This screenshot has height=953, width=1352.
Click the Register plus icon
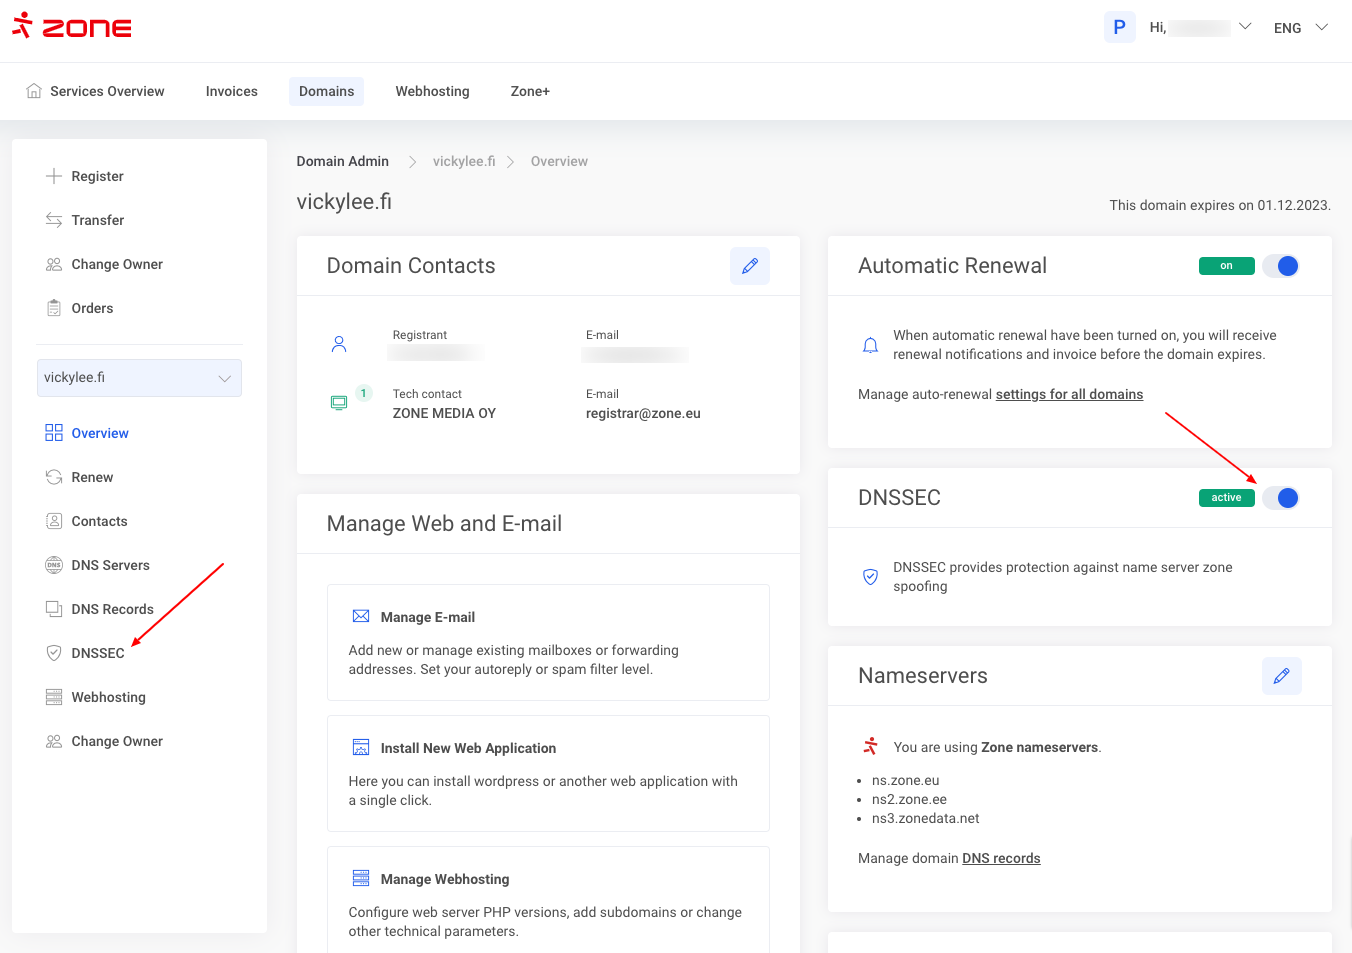(54, 176)
